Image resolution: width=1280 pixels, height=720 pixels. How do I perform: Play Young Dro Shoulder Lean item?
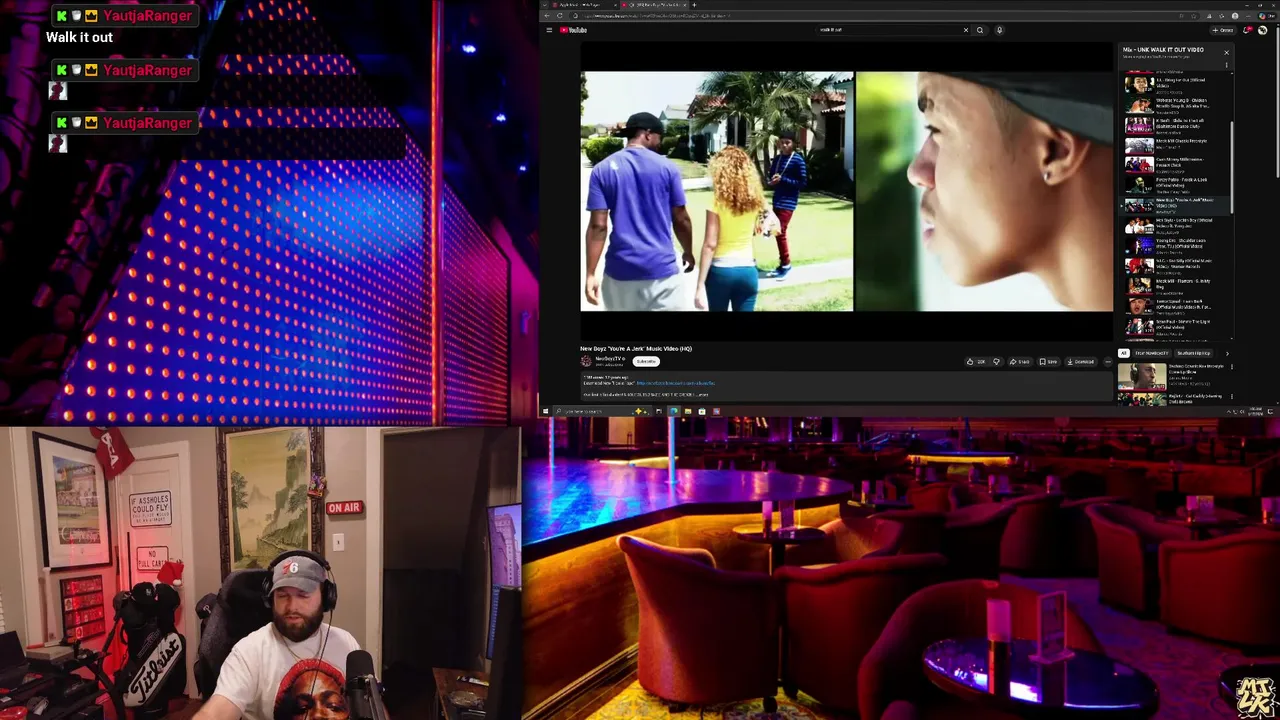tap(1174, 246)
